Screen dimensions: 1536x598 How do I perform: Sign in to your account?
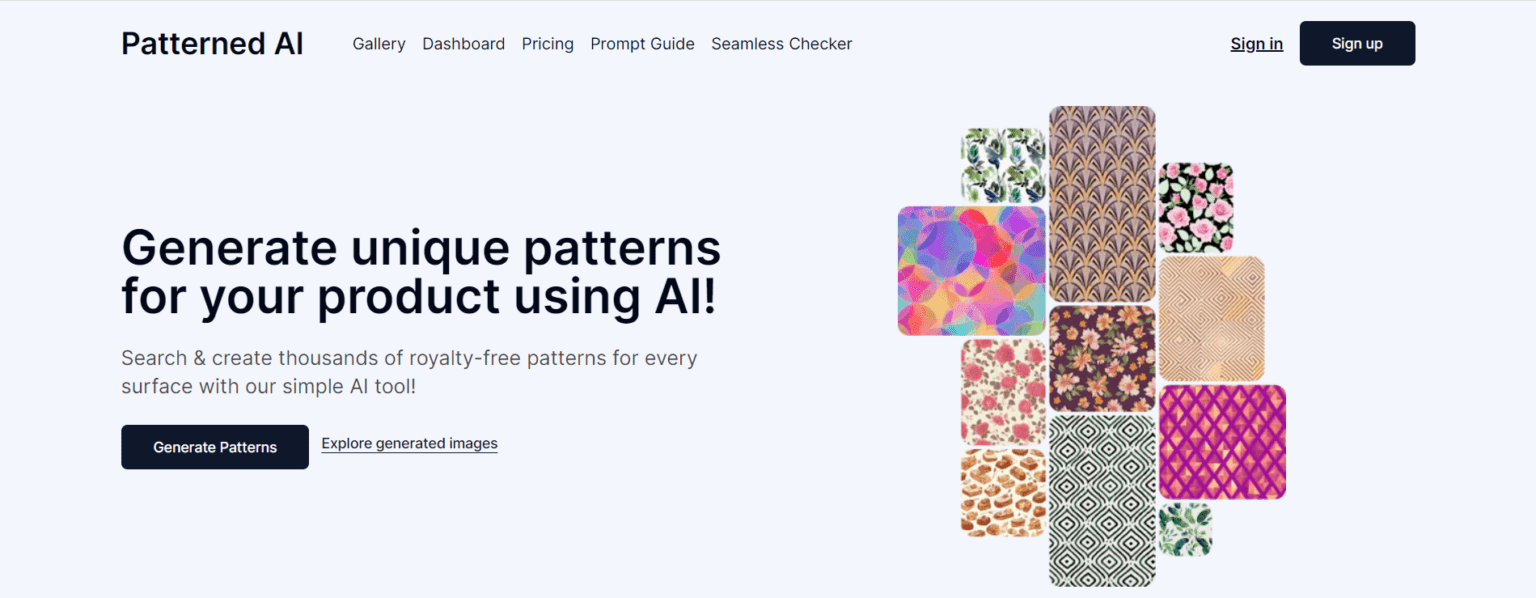point(1256,43)
